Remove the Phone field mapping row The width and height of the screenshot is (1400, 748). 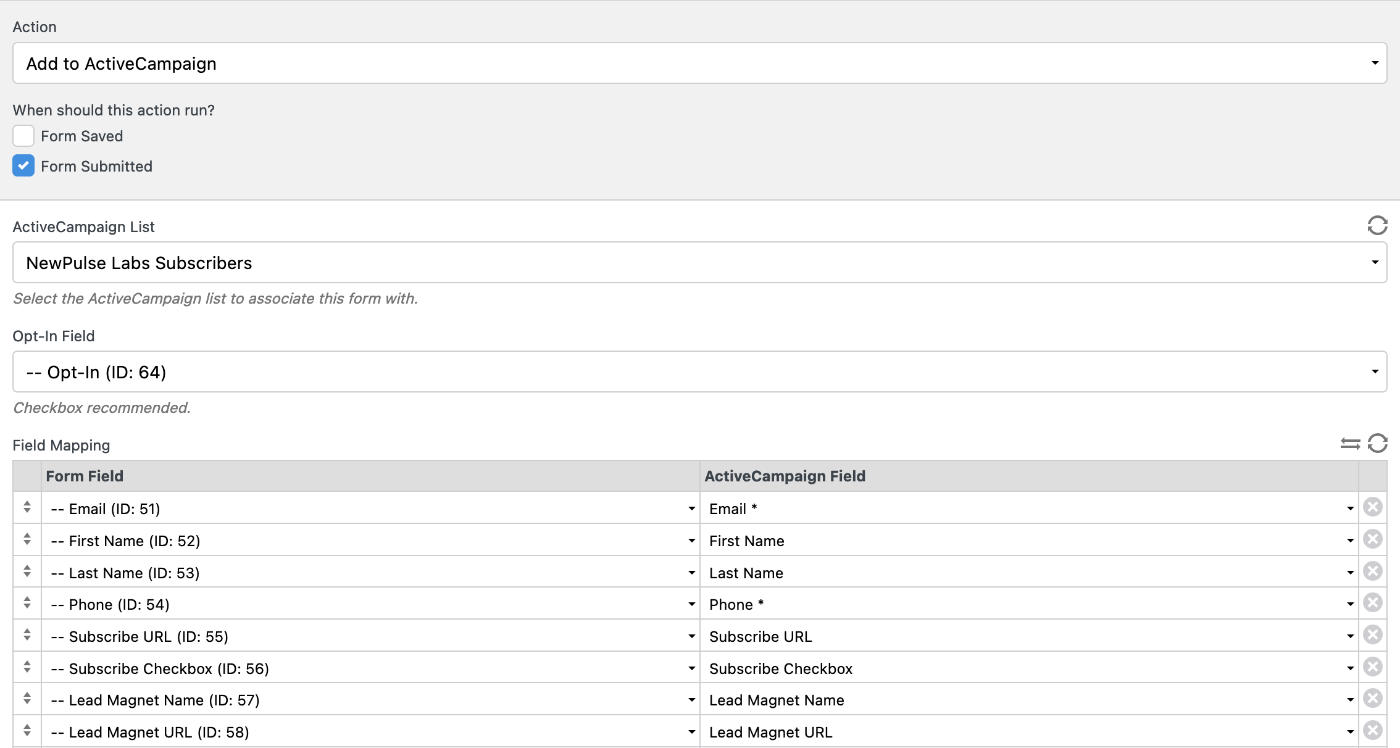tap(1372, 604)
